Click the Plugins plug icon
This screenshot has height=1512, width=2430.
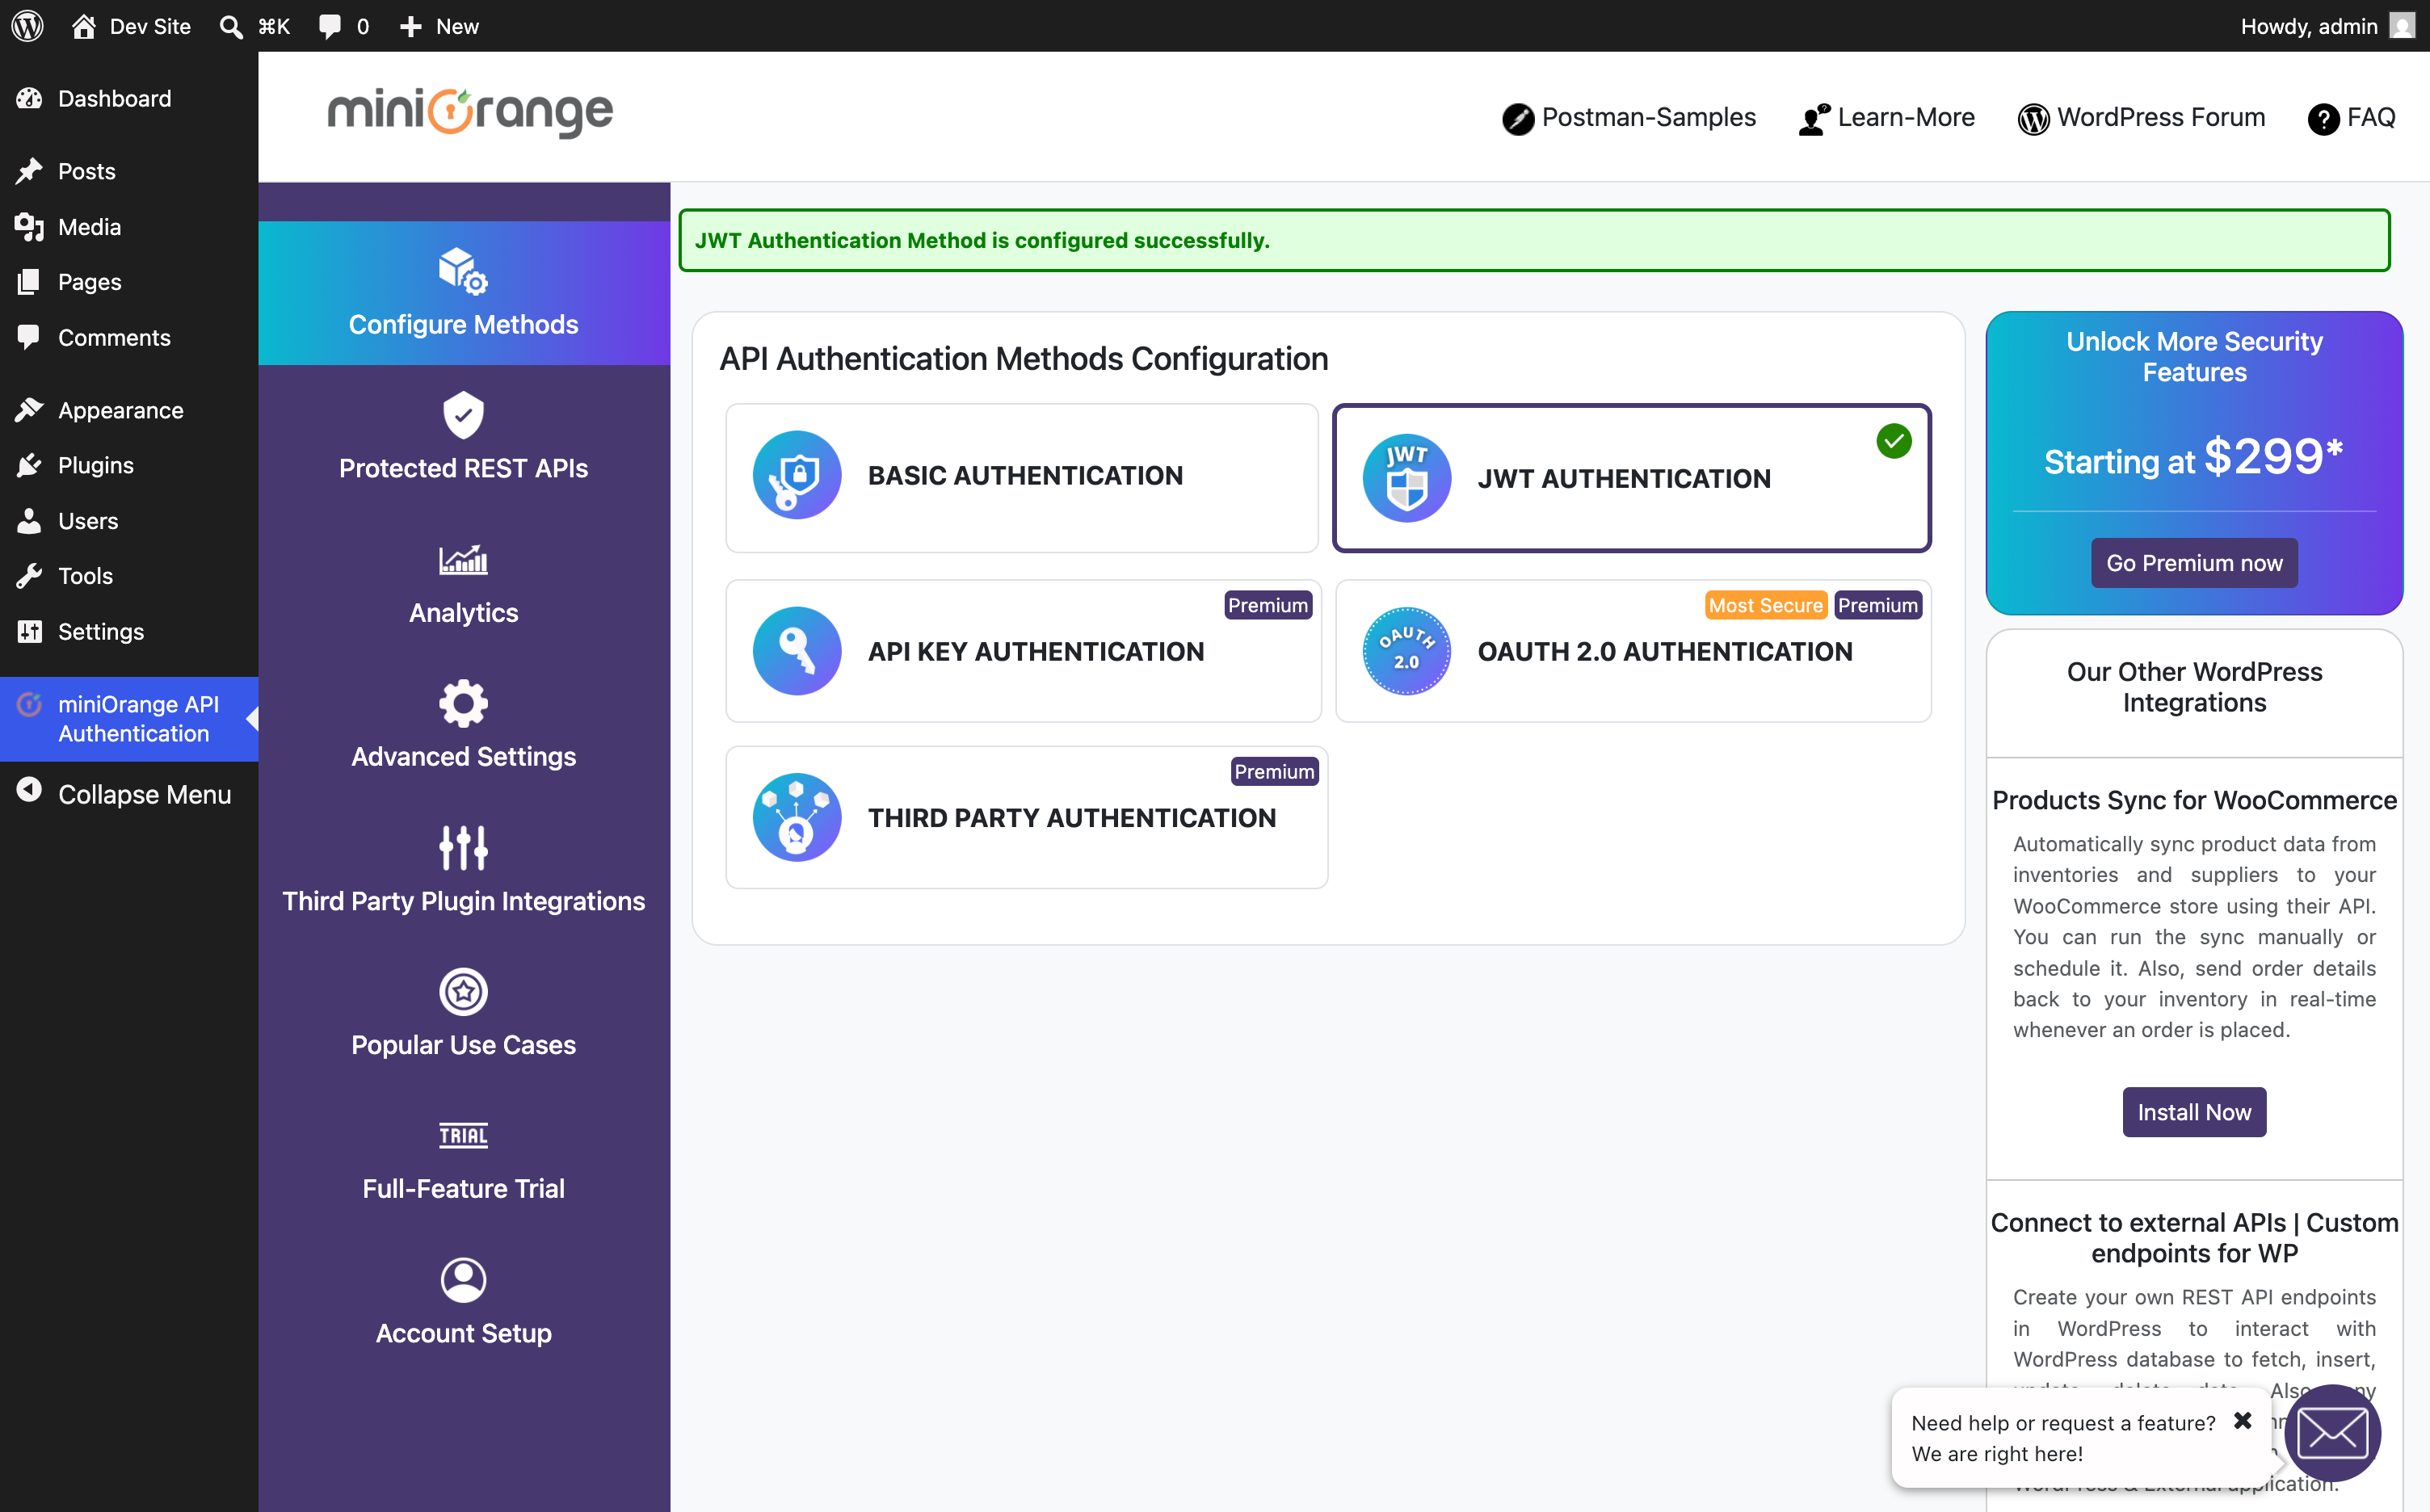pyautogui.click(x=29, y=465)
